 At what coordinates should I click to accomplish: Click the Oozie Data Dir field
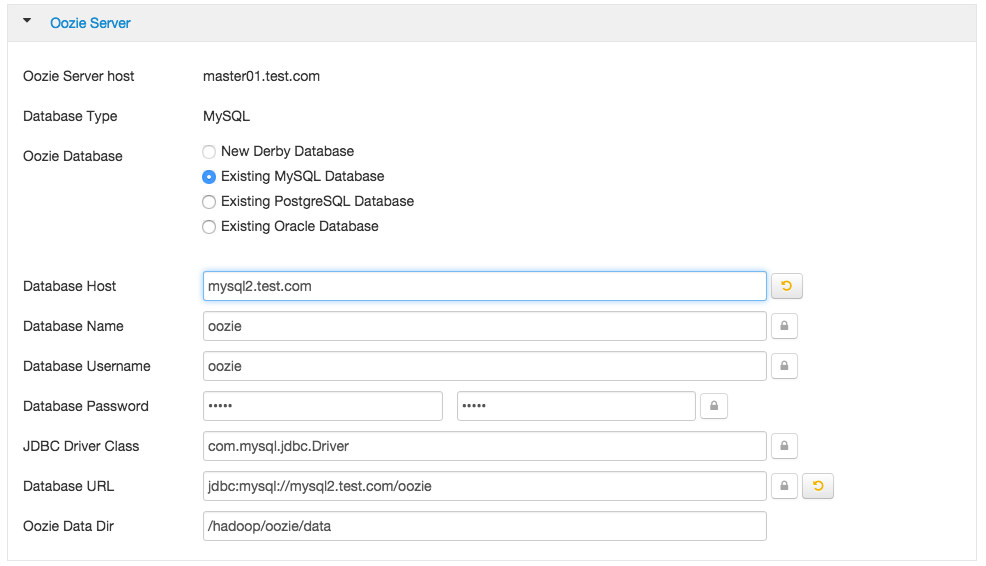tap(484, 526)
